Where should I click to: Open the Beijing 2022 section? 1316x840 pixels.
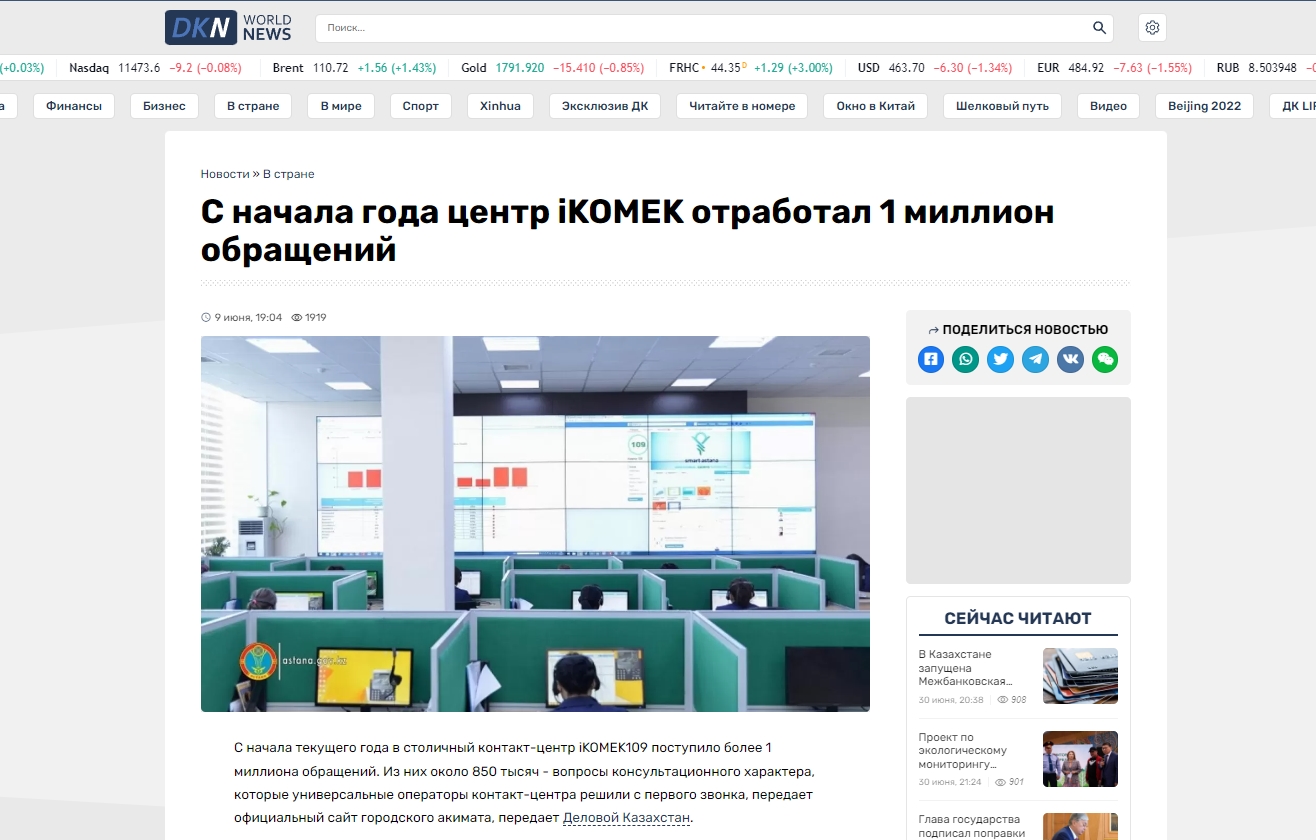click(x=1204, y=106)
